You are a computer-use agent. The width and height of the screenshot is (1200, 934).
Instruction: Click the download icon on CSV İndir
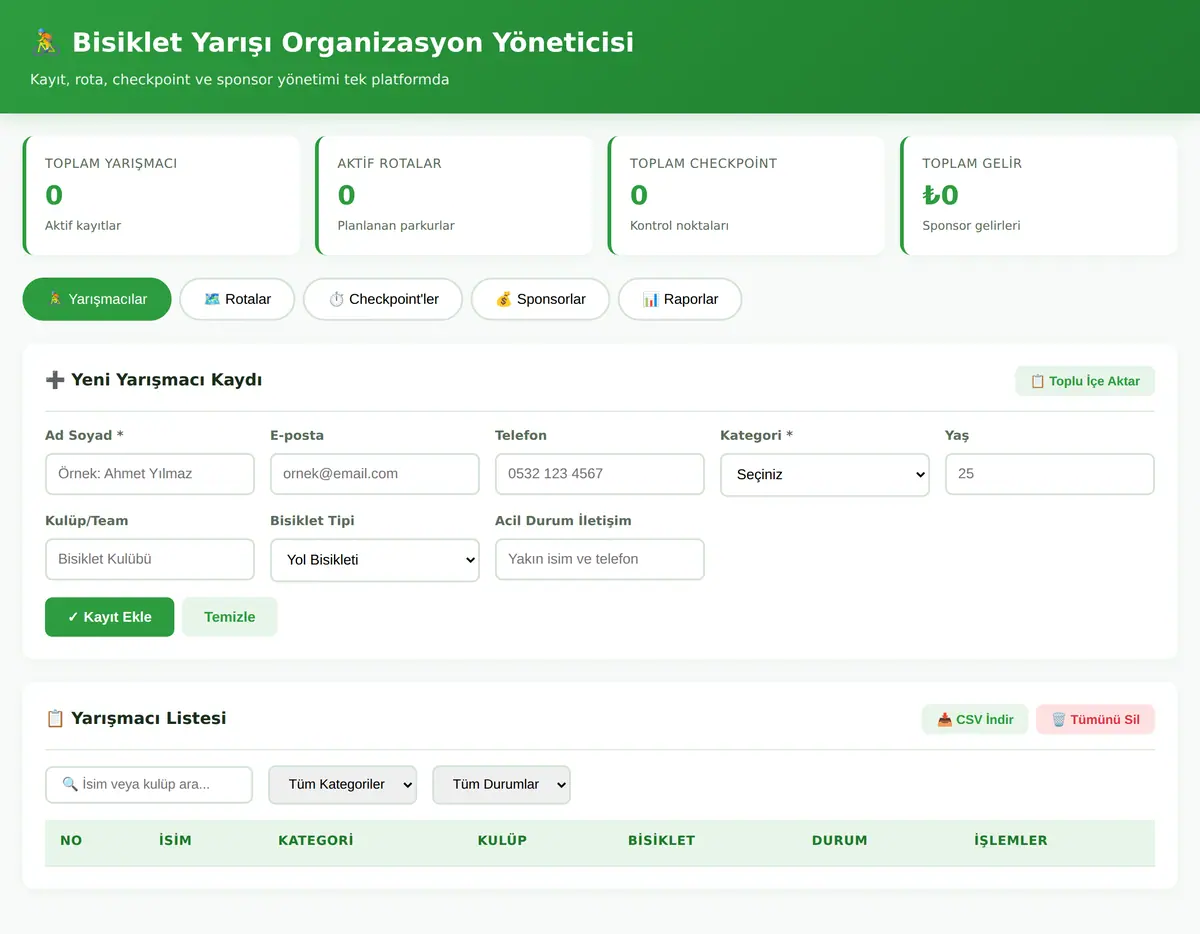(944, 719)
